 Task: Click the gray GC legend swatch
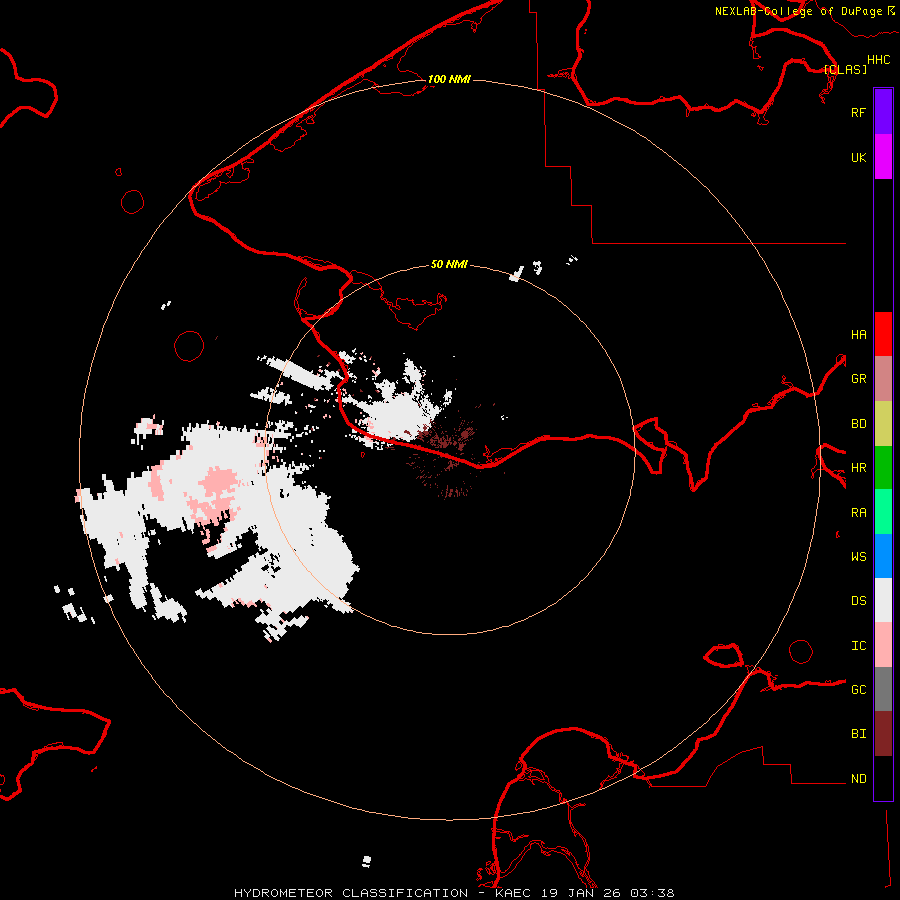tap(883, 689)
